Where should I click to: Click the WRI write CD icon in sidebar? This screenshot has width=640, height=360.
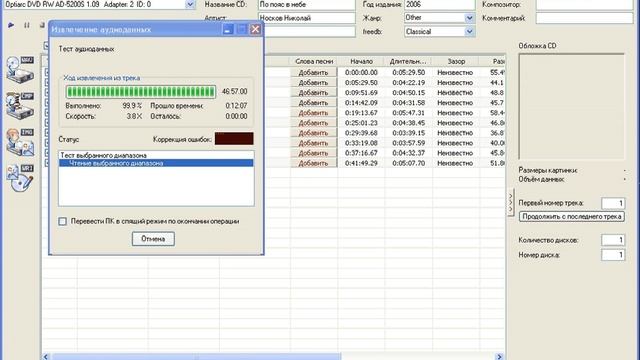pos(20,178)
